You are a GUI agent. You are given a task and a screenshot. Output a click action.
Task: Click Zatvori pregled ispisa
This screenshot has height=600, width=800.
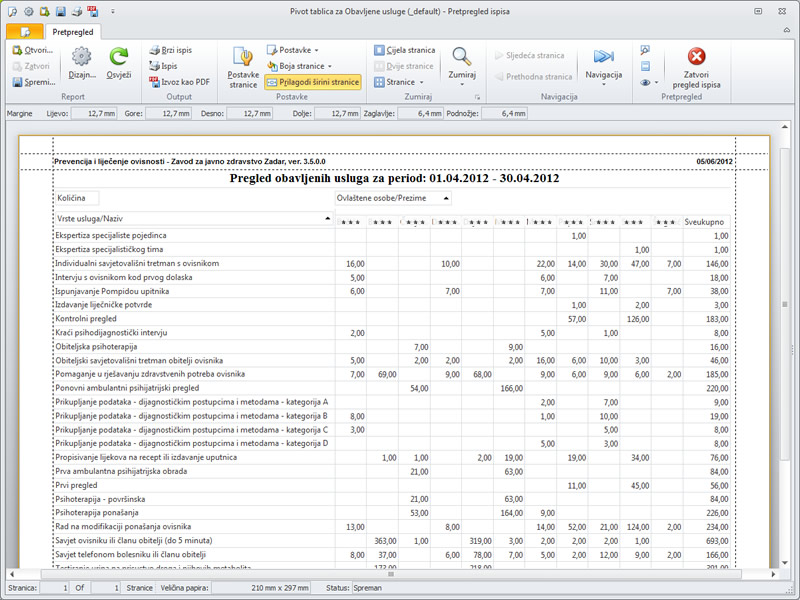point(696,68)
